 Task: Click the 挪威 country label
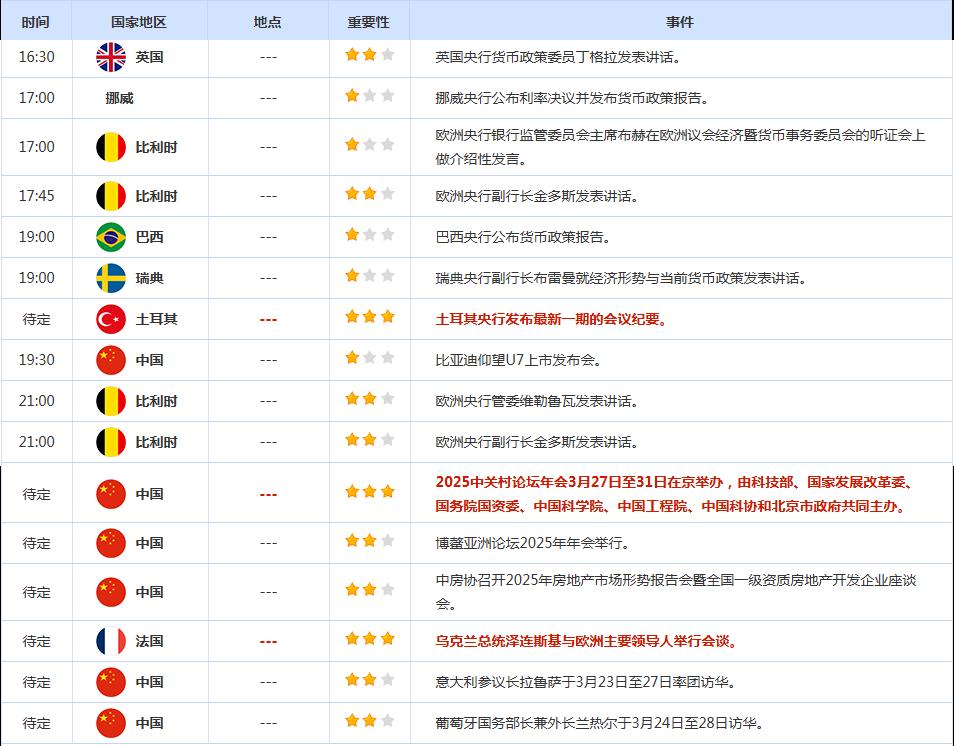119,98
